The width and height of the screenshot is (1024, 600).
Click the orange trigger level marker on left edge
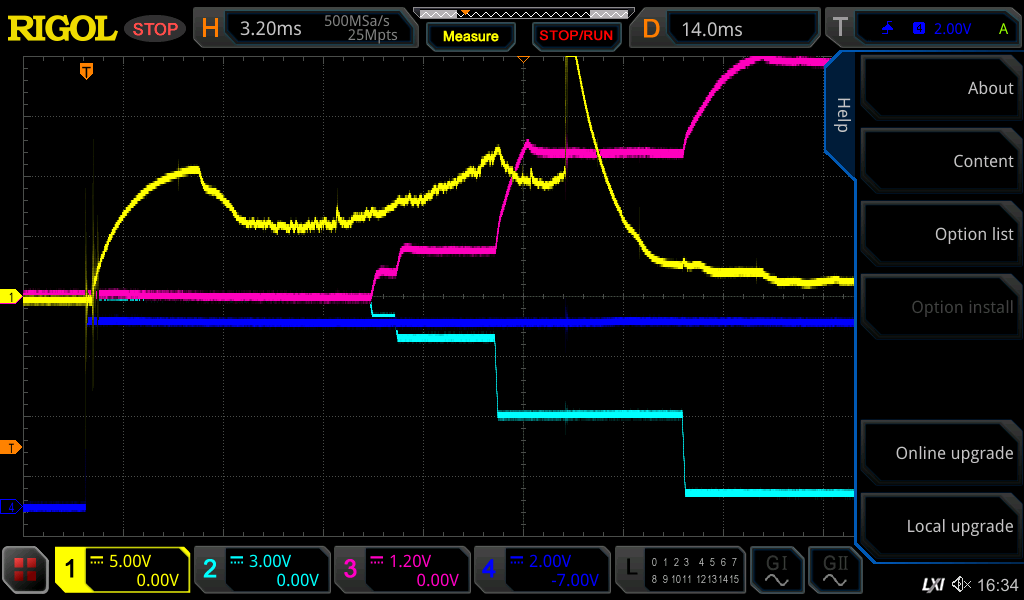[x=12, y=447]
